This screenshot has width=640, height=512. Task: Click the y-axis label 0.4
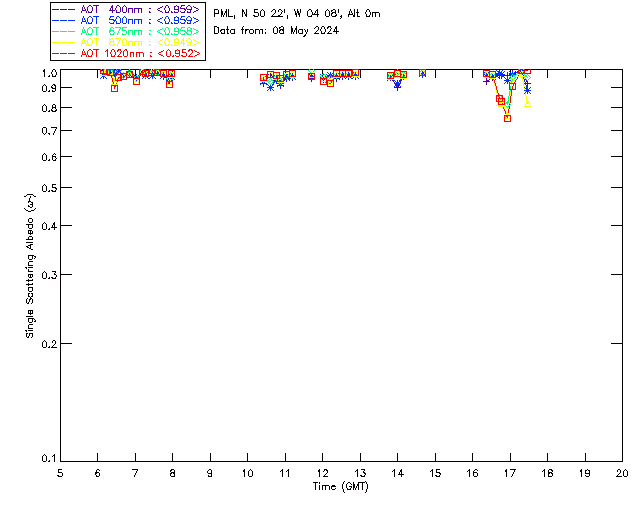click(49, 226)
